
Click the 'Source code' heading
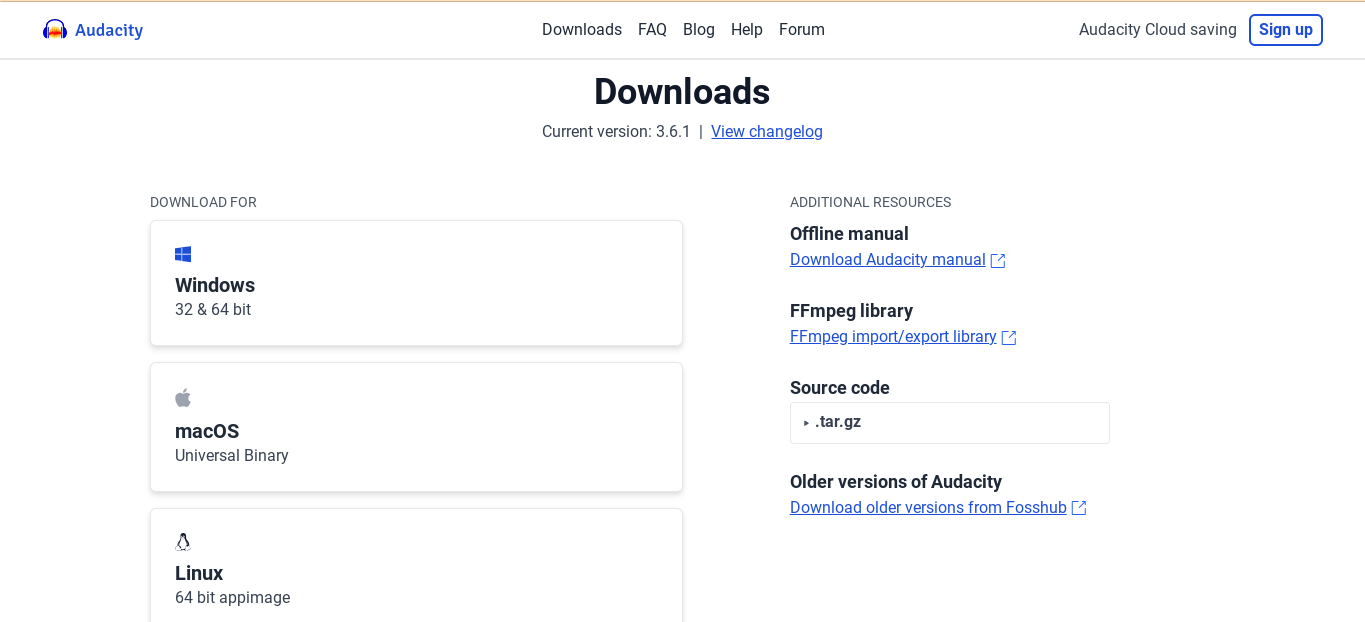[840, 388]
